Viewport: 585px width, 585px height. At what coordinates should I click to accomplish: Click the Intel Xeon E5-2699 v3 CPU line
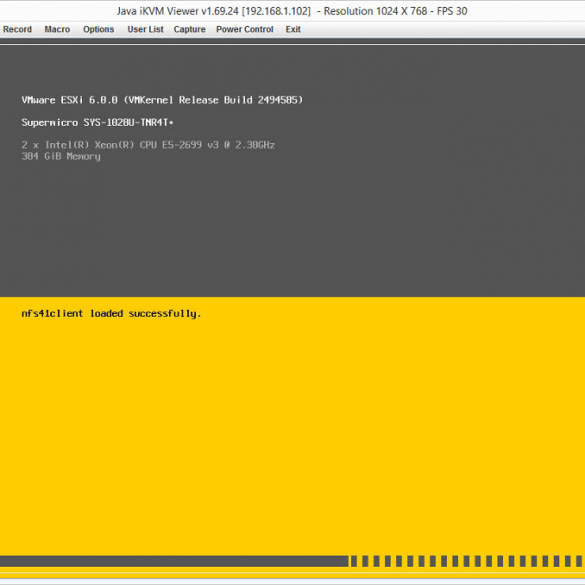click(x=148, y=145)
